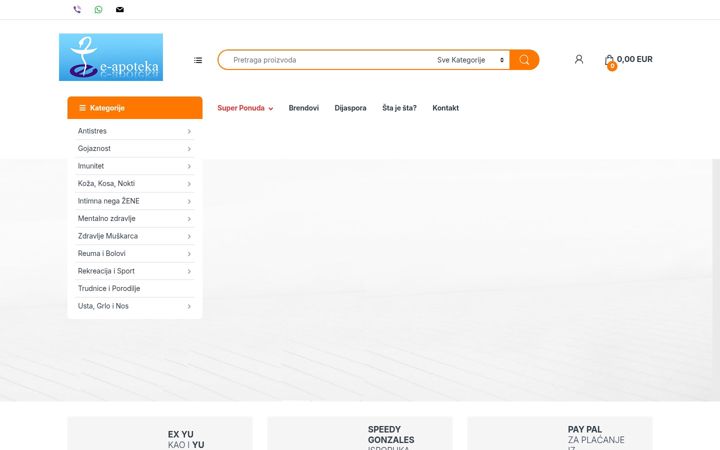Expand the Super Ponuda menu arrow
720x450 pixels.
point(271,109)
